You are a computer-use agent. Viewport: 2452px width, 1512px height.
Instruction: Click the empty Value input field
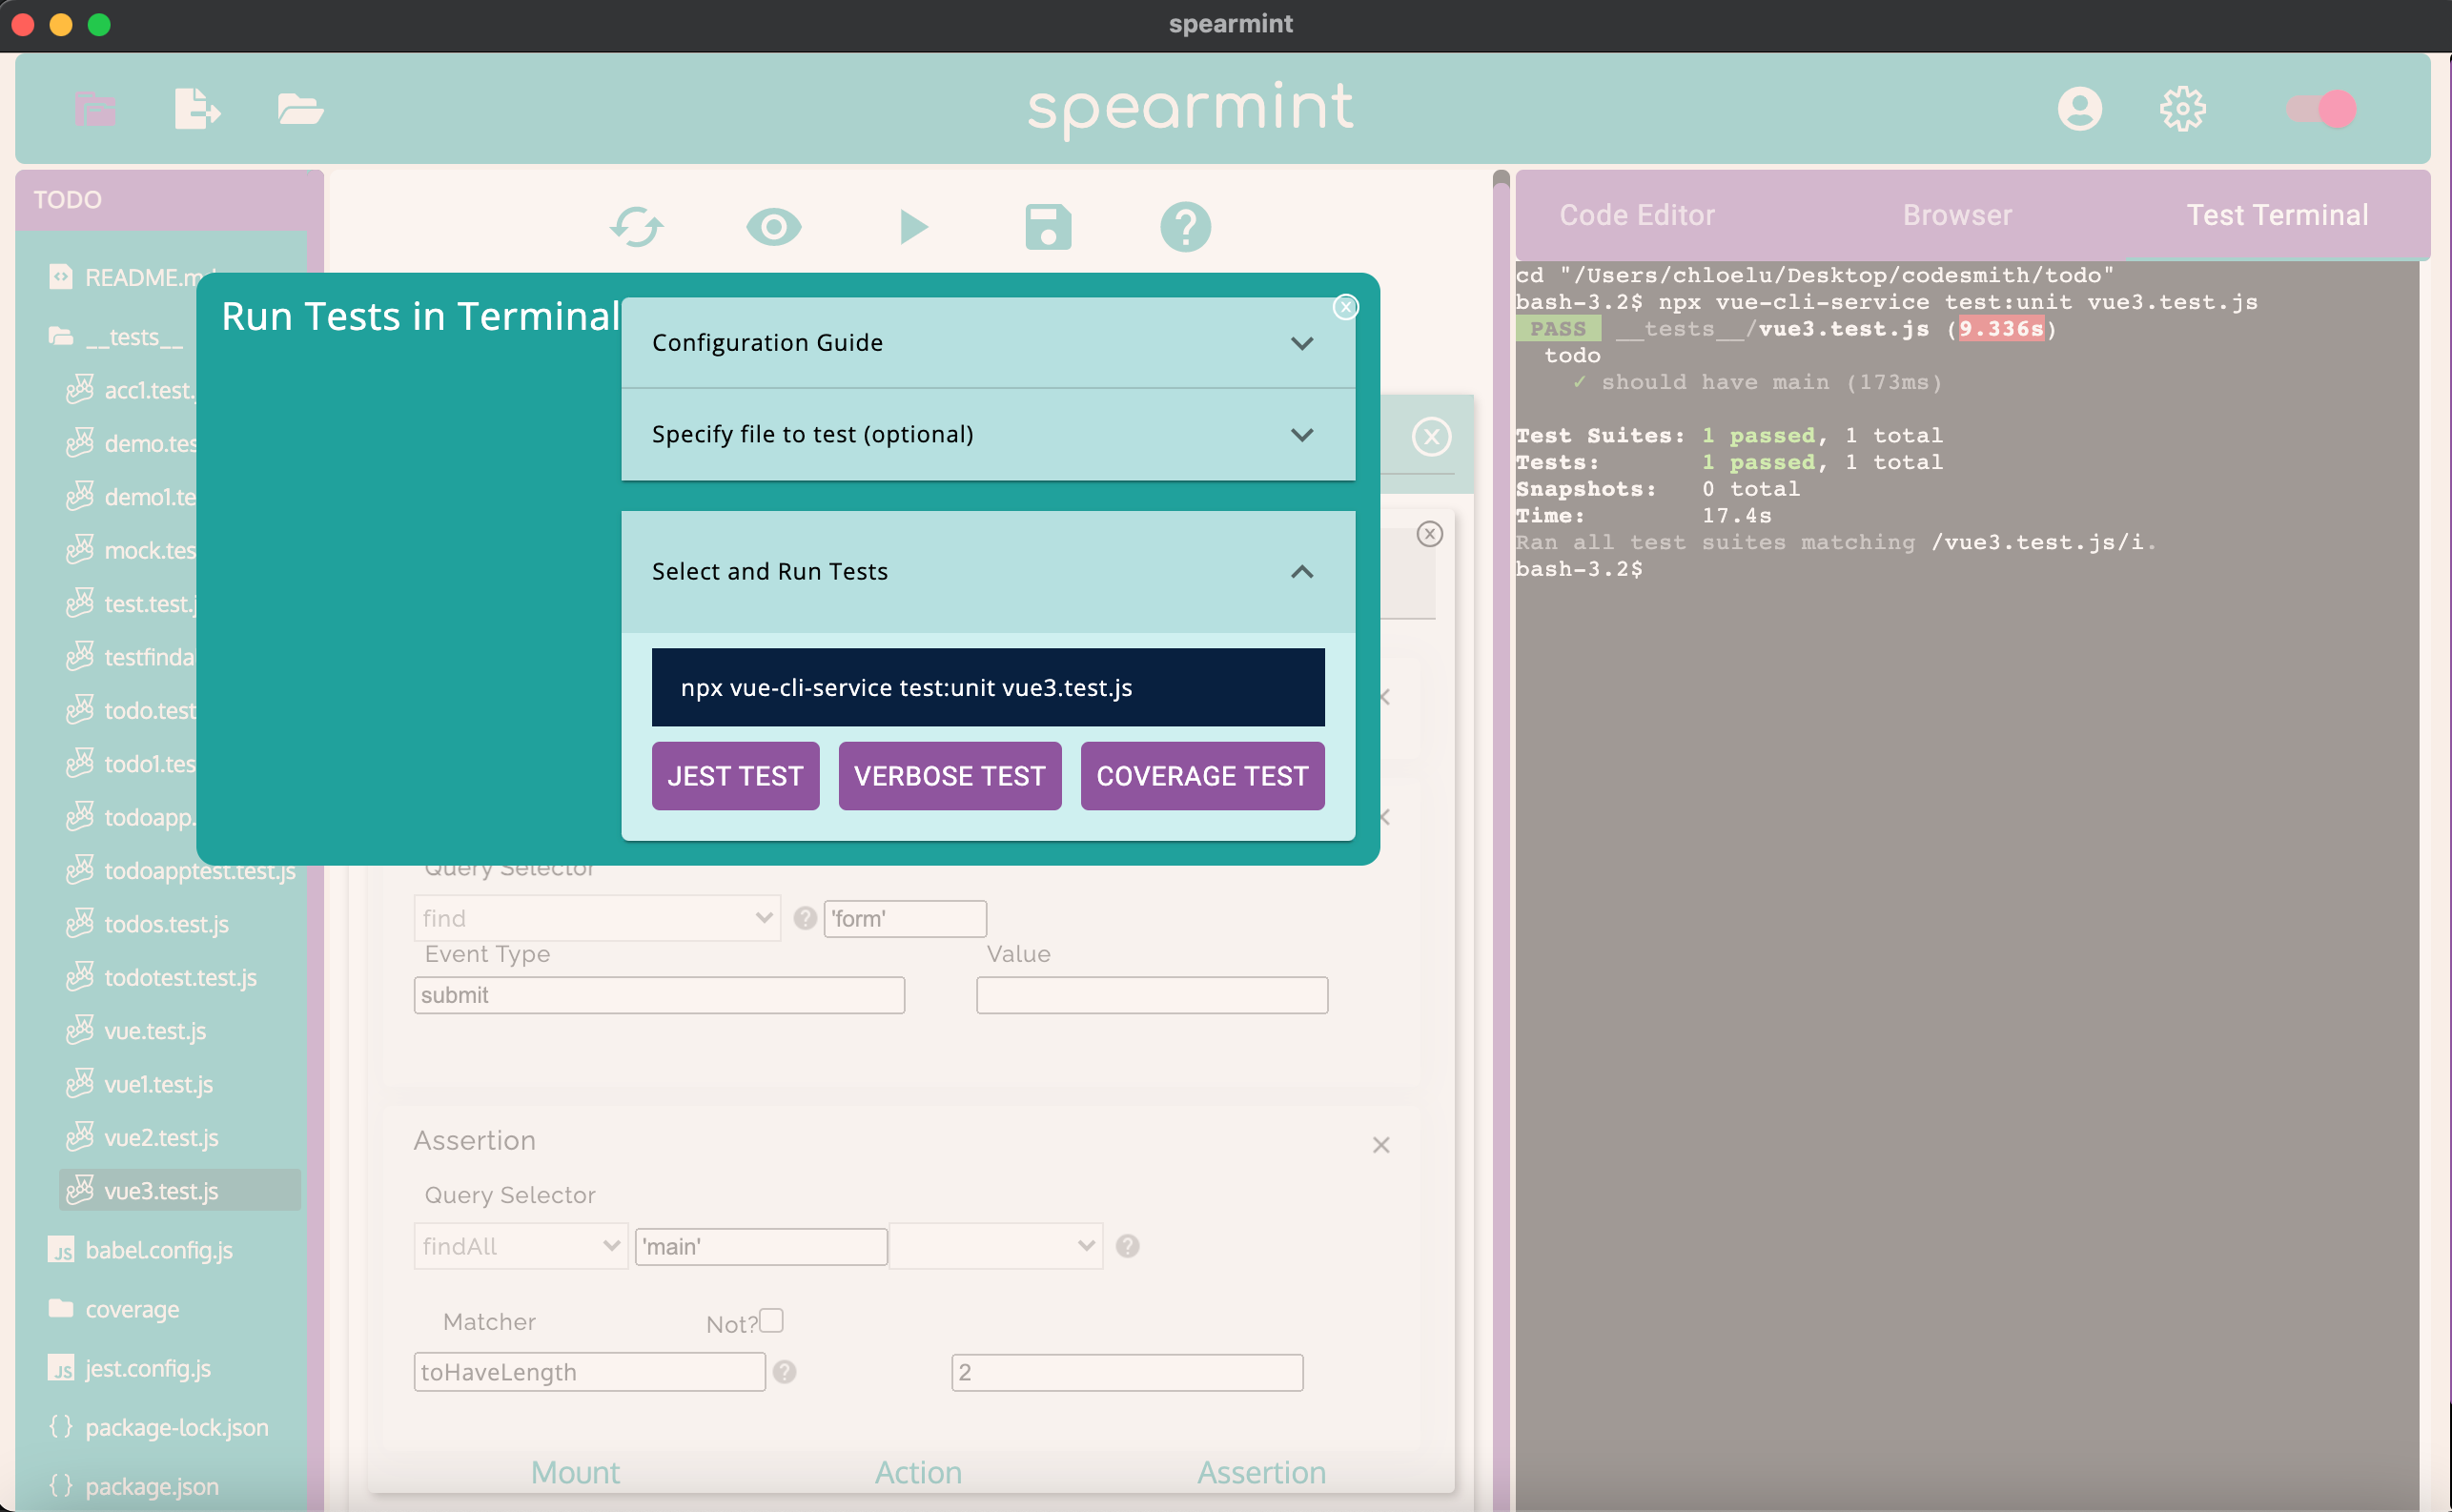[1152, 995]
